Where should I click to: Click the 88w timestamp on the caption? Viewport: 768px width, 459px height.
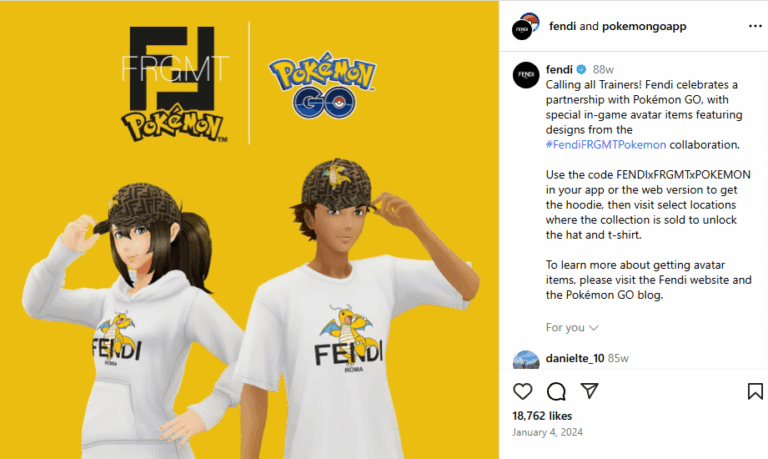(x=603, y=70)
